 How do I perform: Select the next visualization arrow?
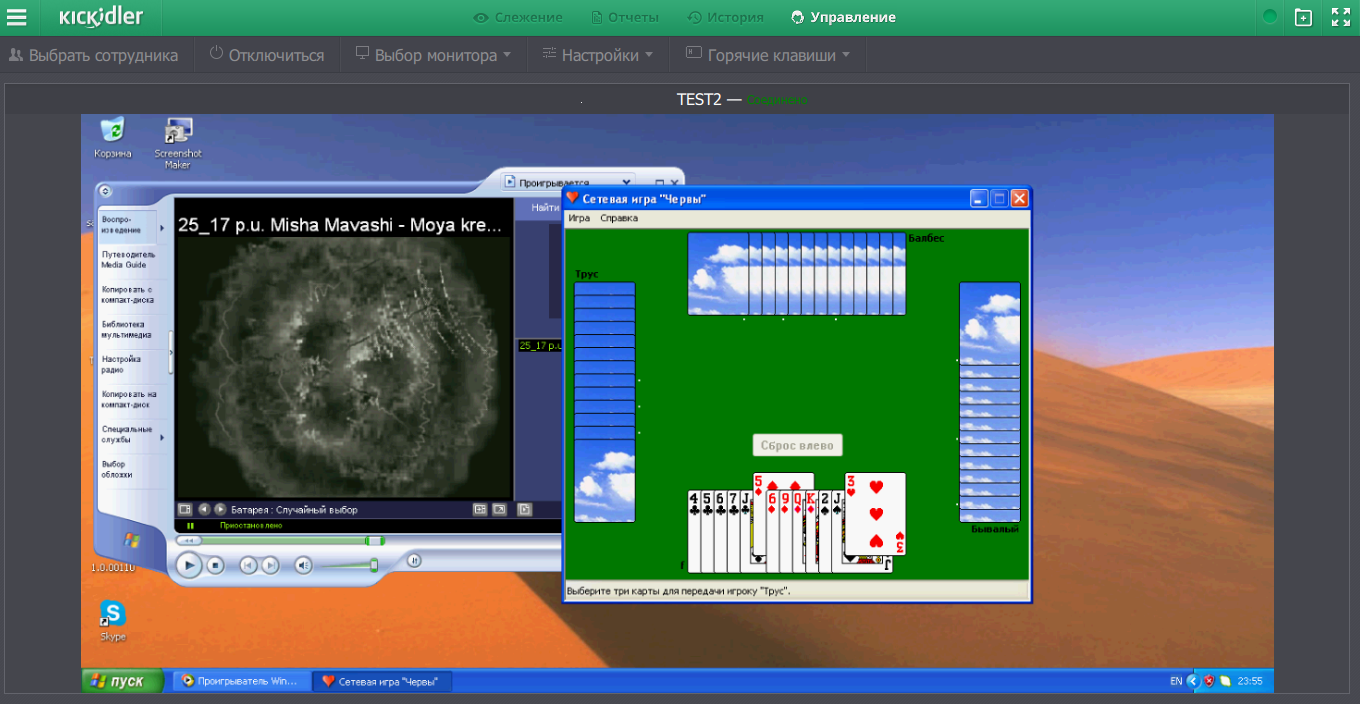220,509
